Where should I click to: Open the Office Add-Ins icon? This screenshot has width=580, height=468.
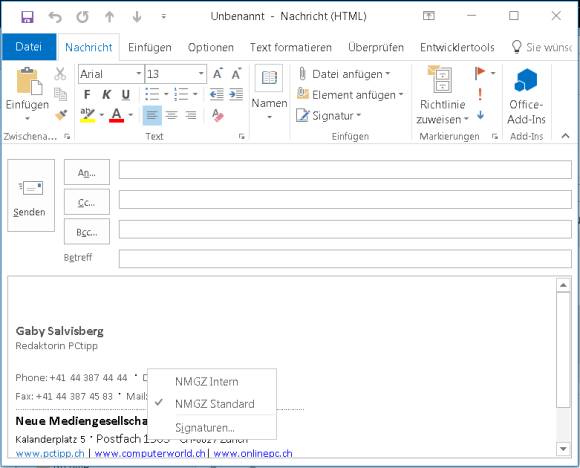[526, 80]
